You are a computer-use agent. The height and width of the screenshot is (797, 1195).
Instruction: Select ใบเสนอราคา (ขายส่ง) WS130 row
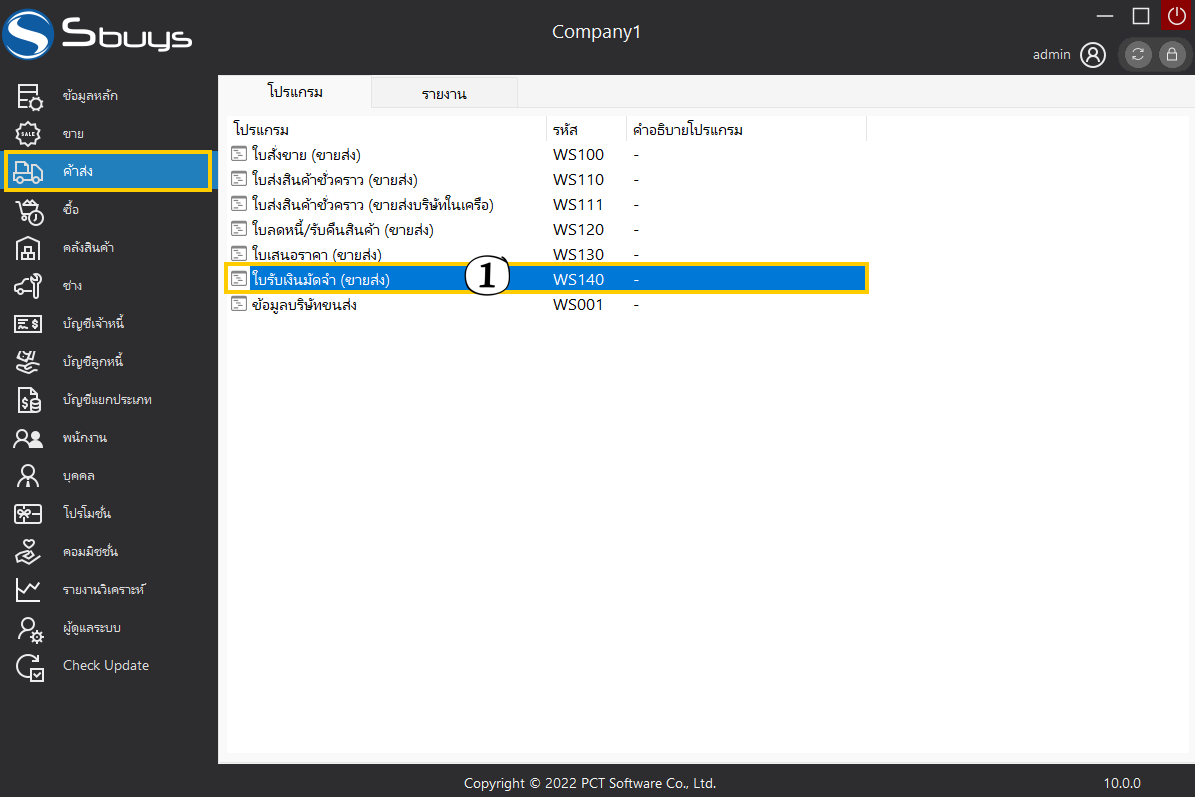(x=317, y=254)
